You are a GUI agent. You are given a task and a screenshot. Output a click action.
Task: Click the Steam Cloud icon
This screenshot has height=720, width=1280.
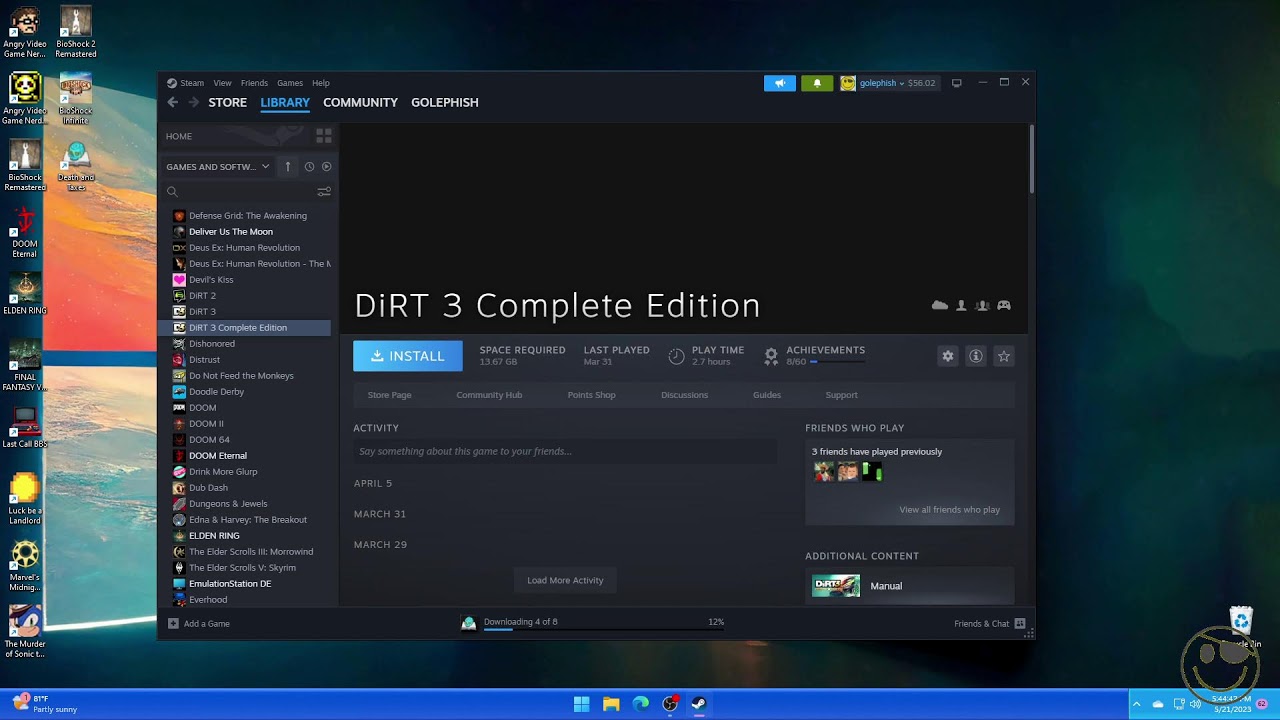pyautogui.click(x=940, y=305)
